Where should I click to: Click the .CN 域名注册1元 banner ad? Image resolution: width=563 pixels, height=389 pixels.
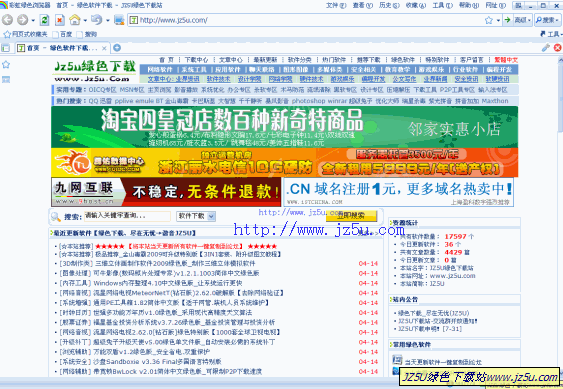pos(399,192)
